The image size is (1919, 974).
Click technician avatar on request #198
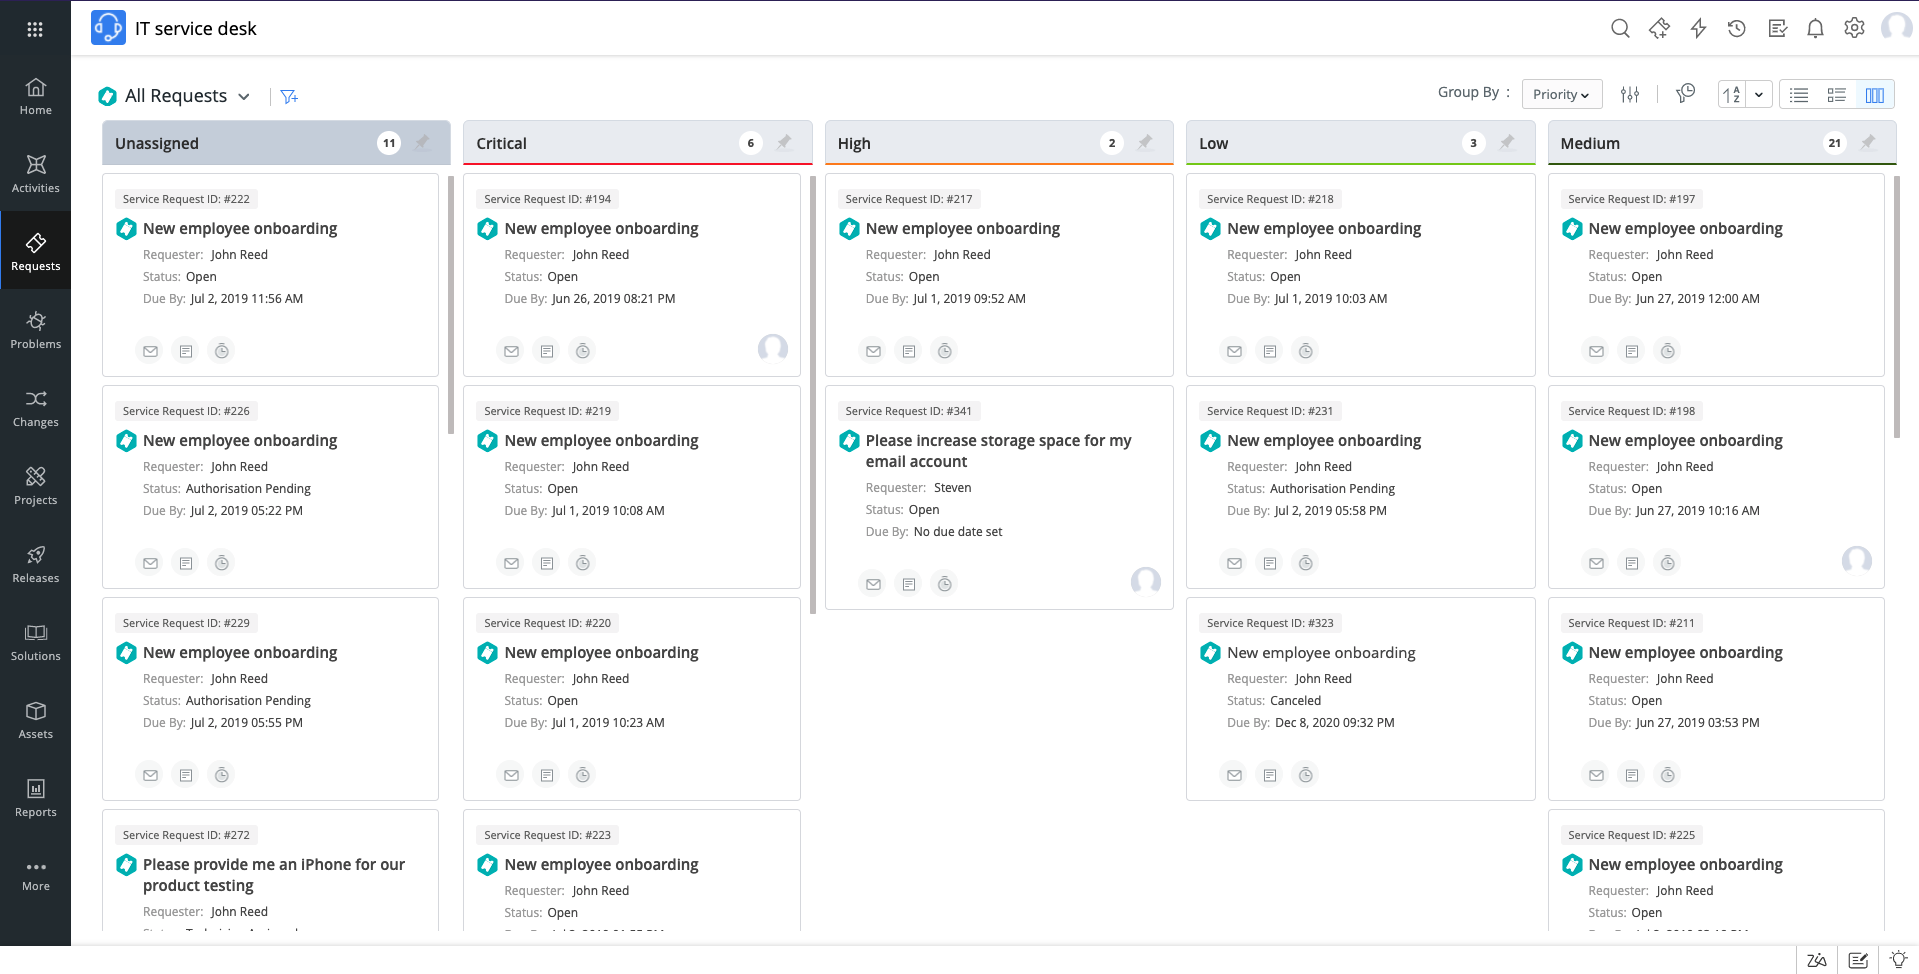(1857, 560)
